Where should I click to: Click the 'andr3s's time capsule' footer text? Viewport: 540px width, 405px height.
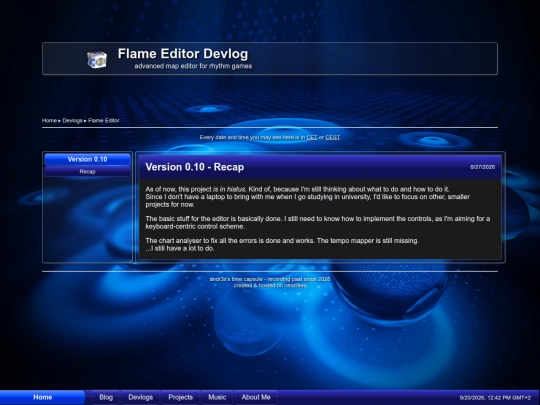tap(270, 279)
